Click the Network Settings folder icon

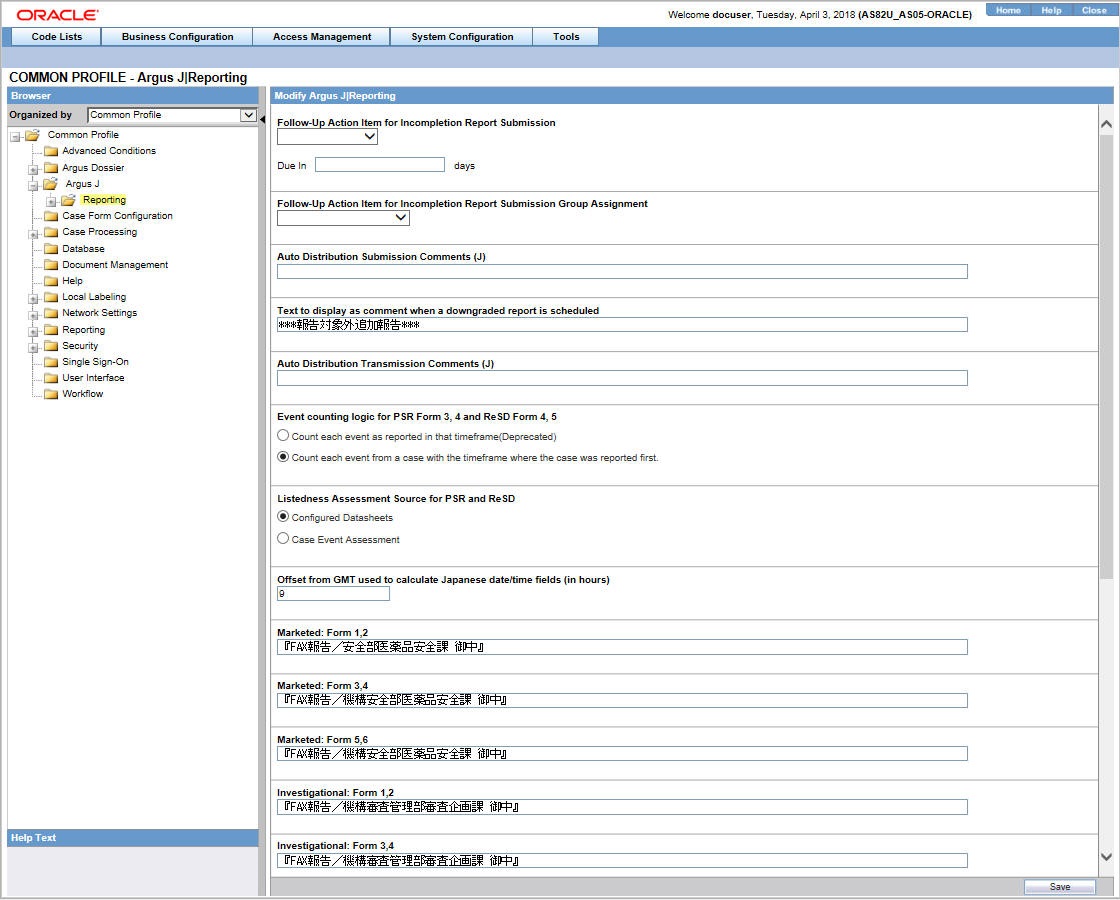click(51, 313)
